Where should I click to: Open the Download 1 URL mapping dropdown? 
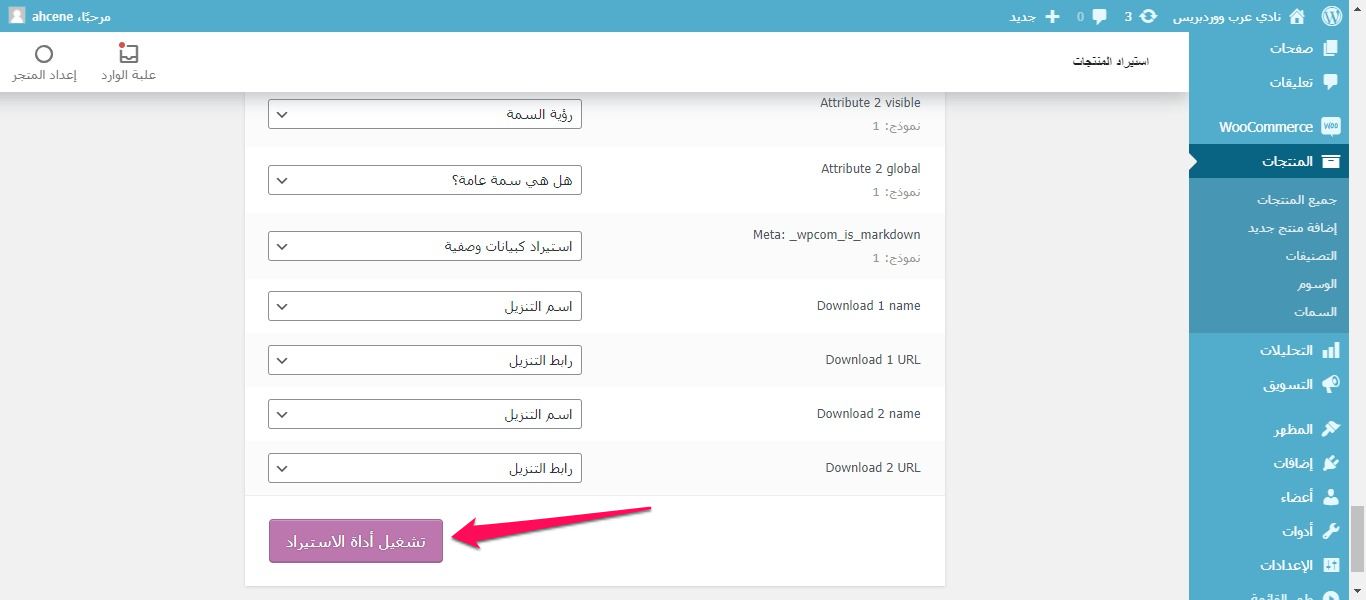(x=425, y=360)
